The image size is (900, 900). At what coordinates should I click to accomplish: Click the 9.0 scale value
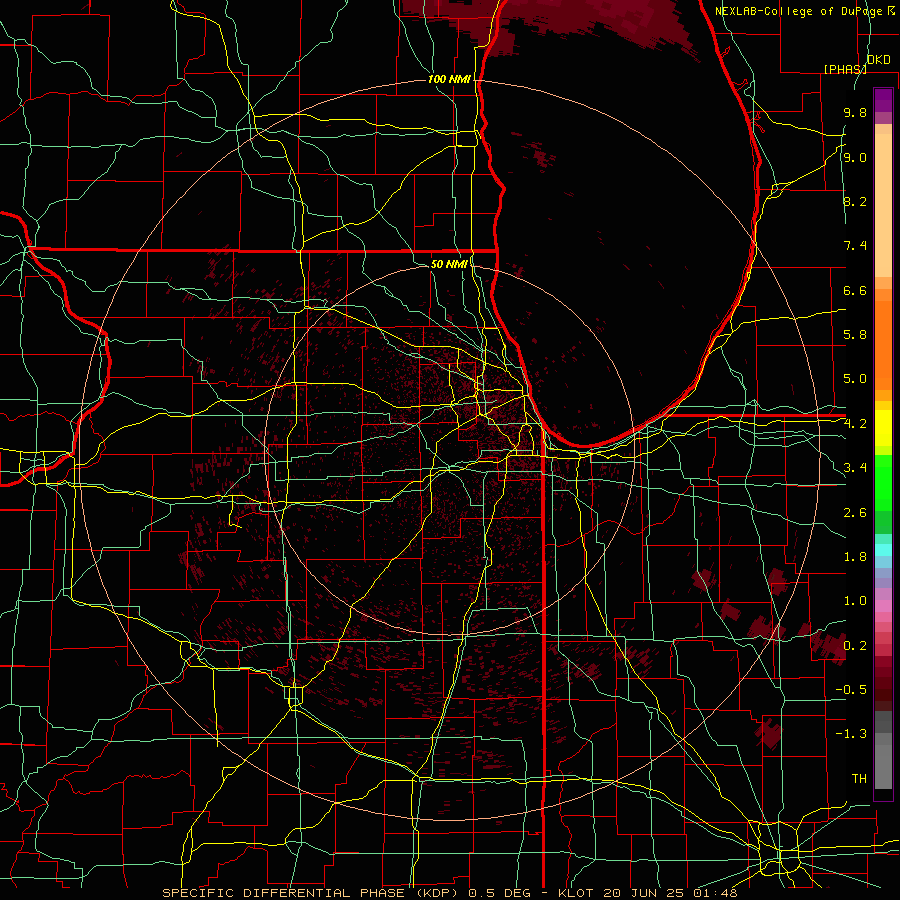pyautogui.click(x=855, y=157)
